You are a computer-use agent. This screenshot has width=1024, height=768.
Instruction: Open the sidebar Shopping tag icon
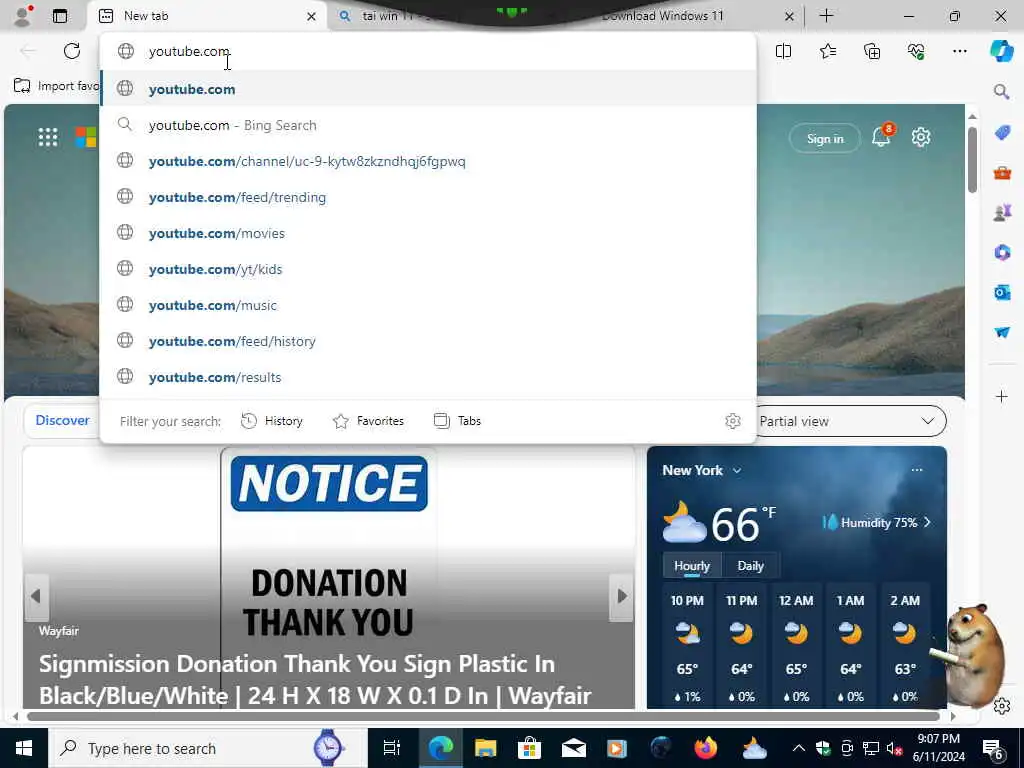[x=1002, y=133]
